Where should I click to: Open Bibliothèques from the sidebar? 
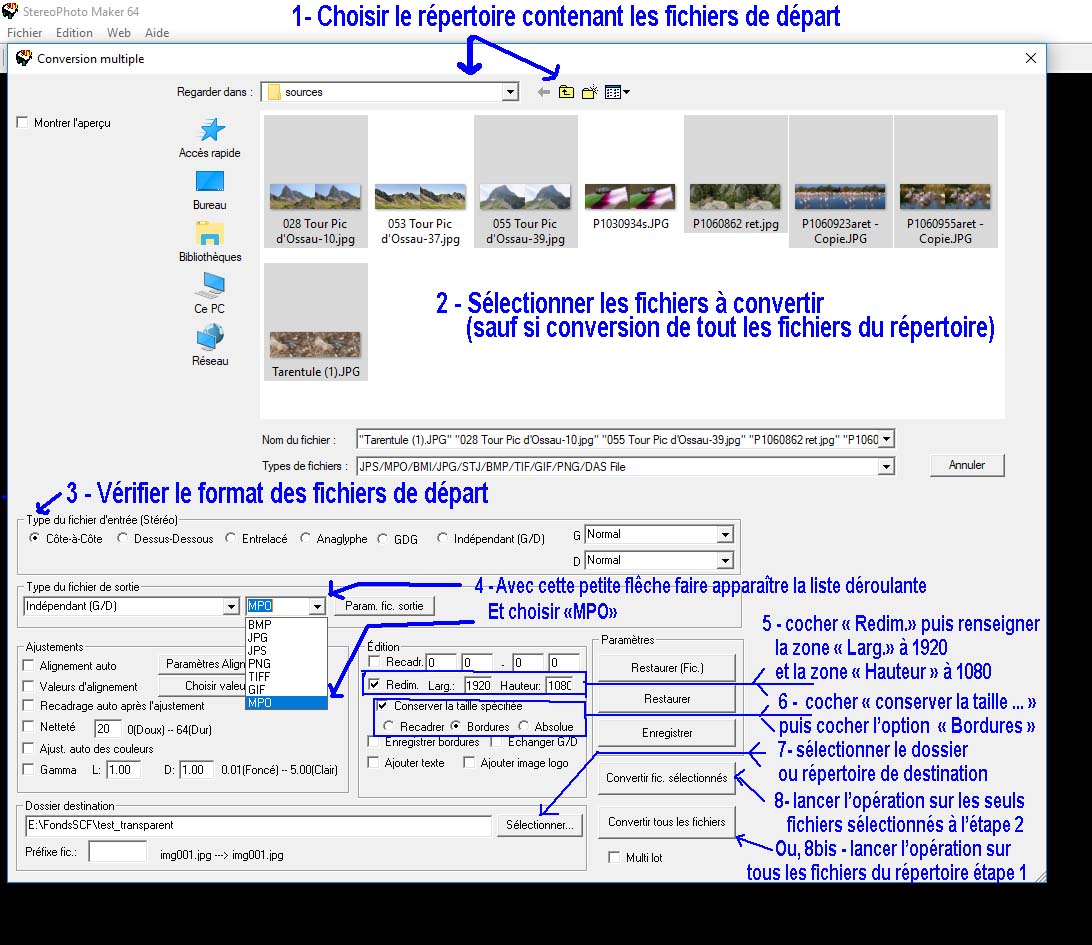coord(210,240)
